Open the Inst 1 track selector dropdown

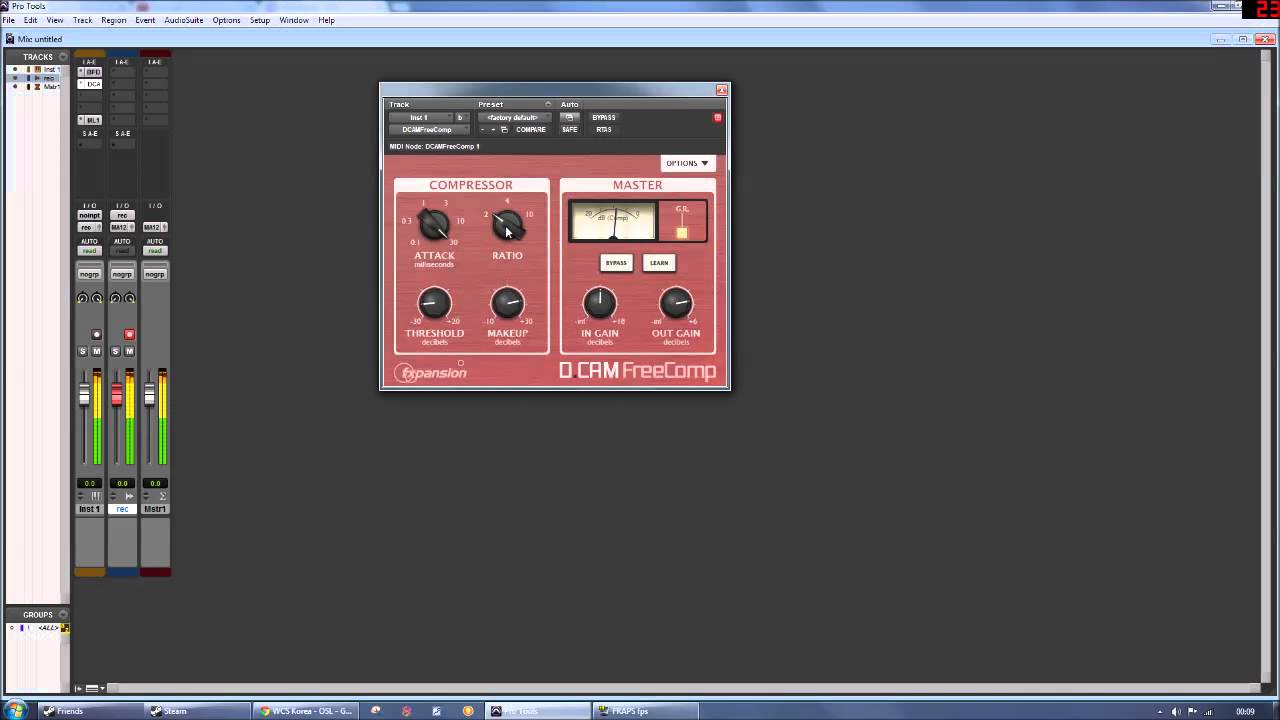coord(420,118)
